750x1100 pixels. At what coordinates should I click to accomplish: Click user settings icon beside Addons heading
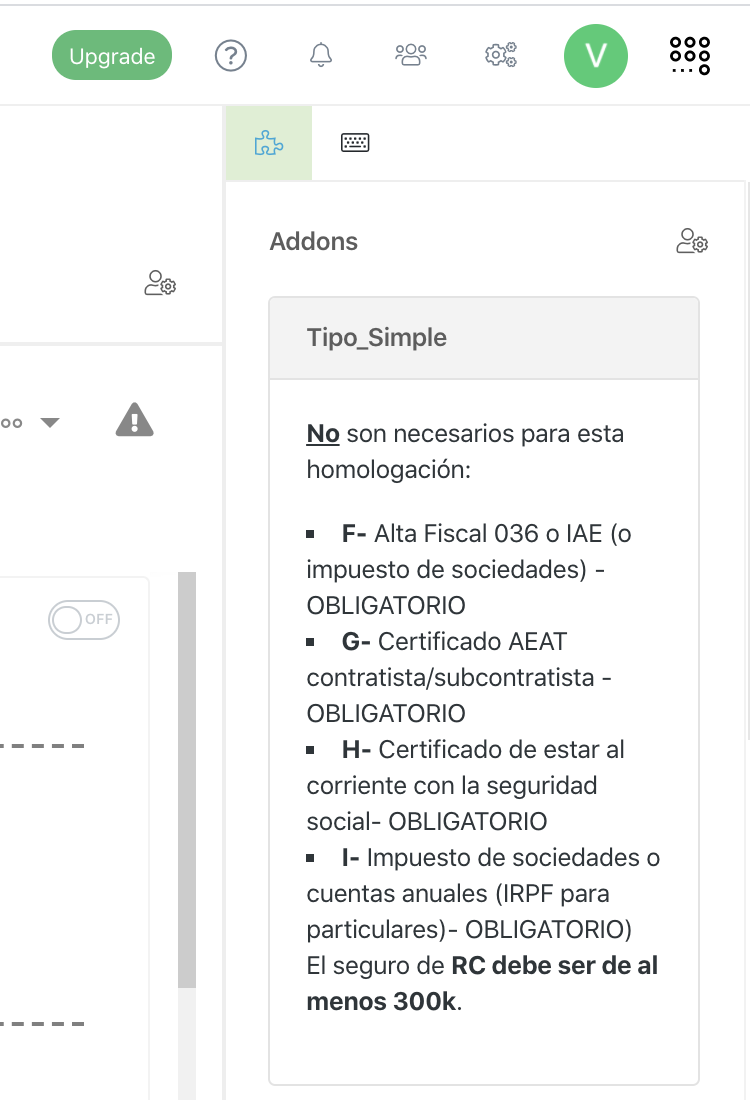692,241
